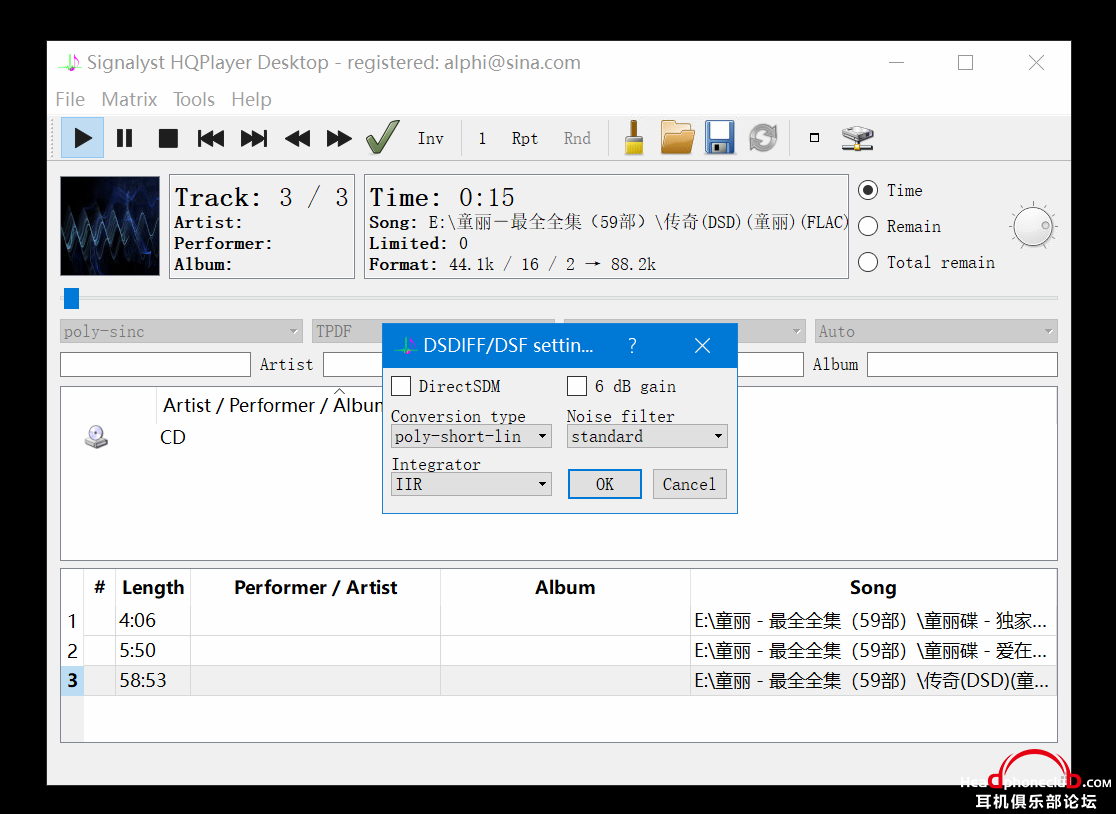This screenshot has width=1116, height=814.
Task: Close the DSDIFF/DSF settings dialog
Action: tap(702, 346)
